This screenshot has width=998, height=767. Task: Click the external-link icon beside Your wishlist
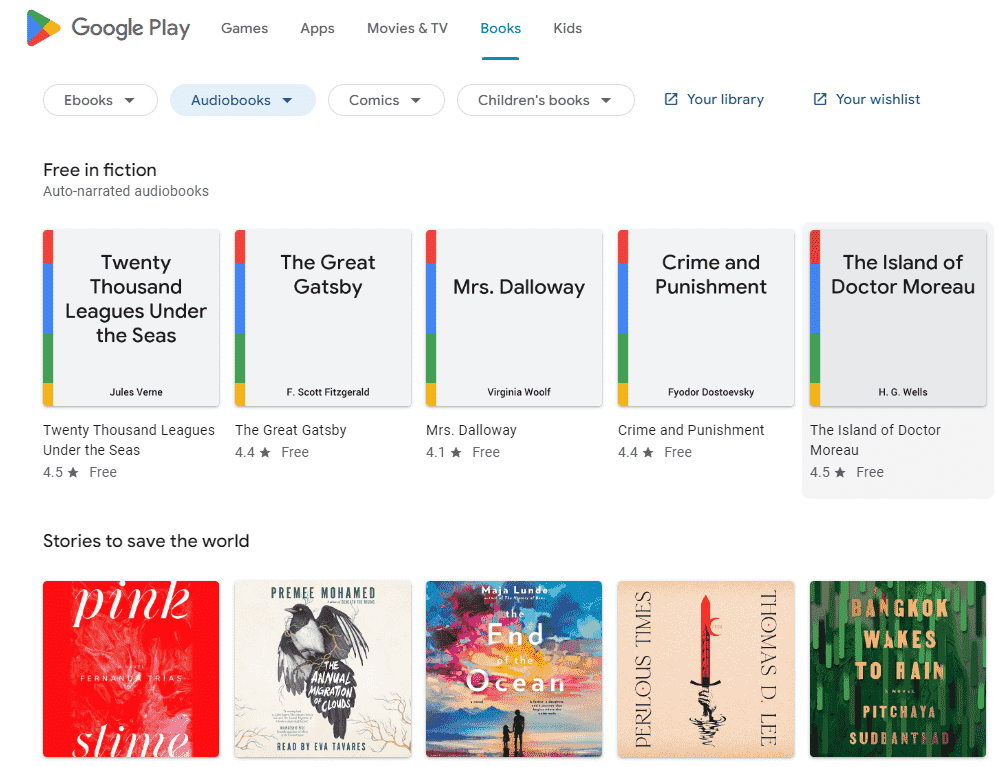[x=820, y=99]
